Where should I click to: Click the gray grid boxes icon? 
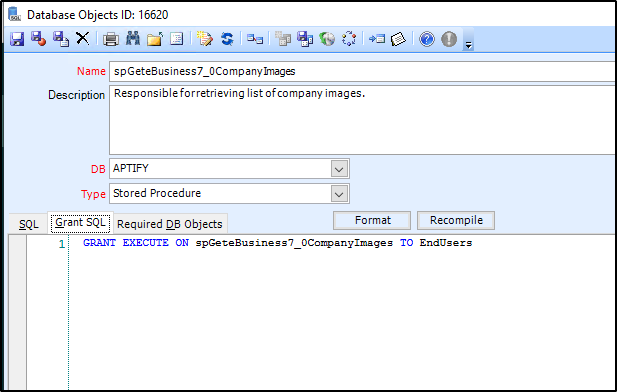(x=283, y=39)
